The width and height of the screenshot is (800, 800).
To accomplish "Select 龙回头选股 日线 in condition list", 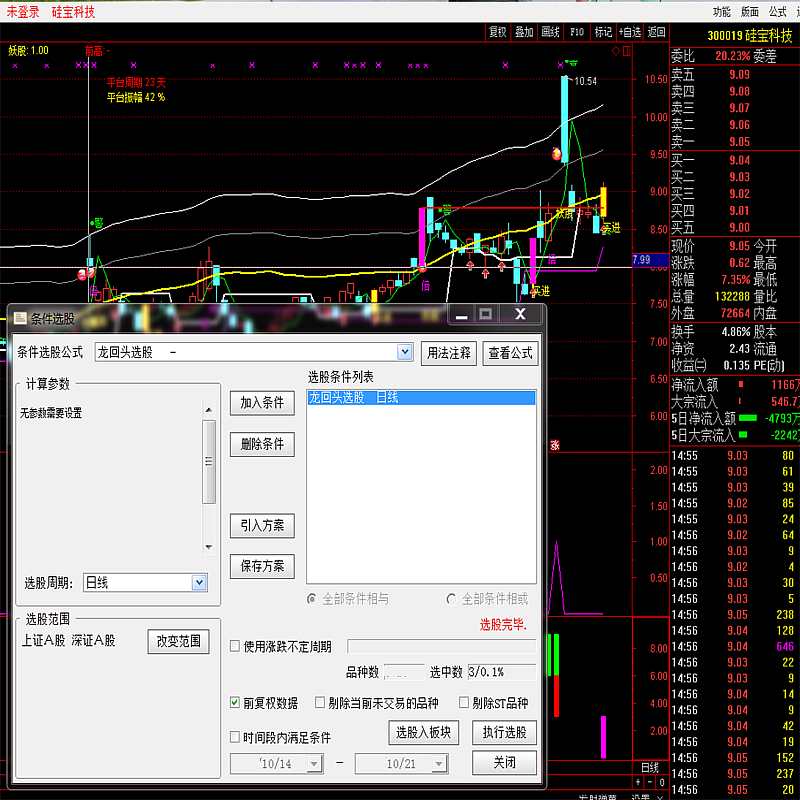I will [420, 398].
